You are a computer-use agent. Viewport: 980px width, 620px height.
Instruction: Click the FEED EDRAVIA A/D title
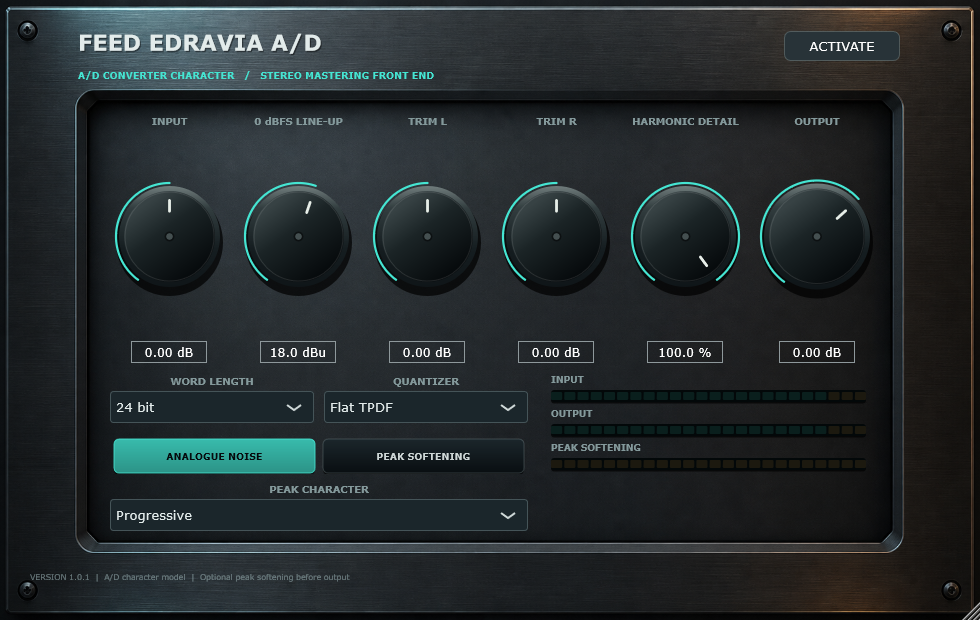[200, 43]
